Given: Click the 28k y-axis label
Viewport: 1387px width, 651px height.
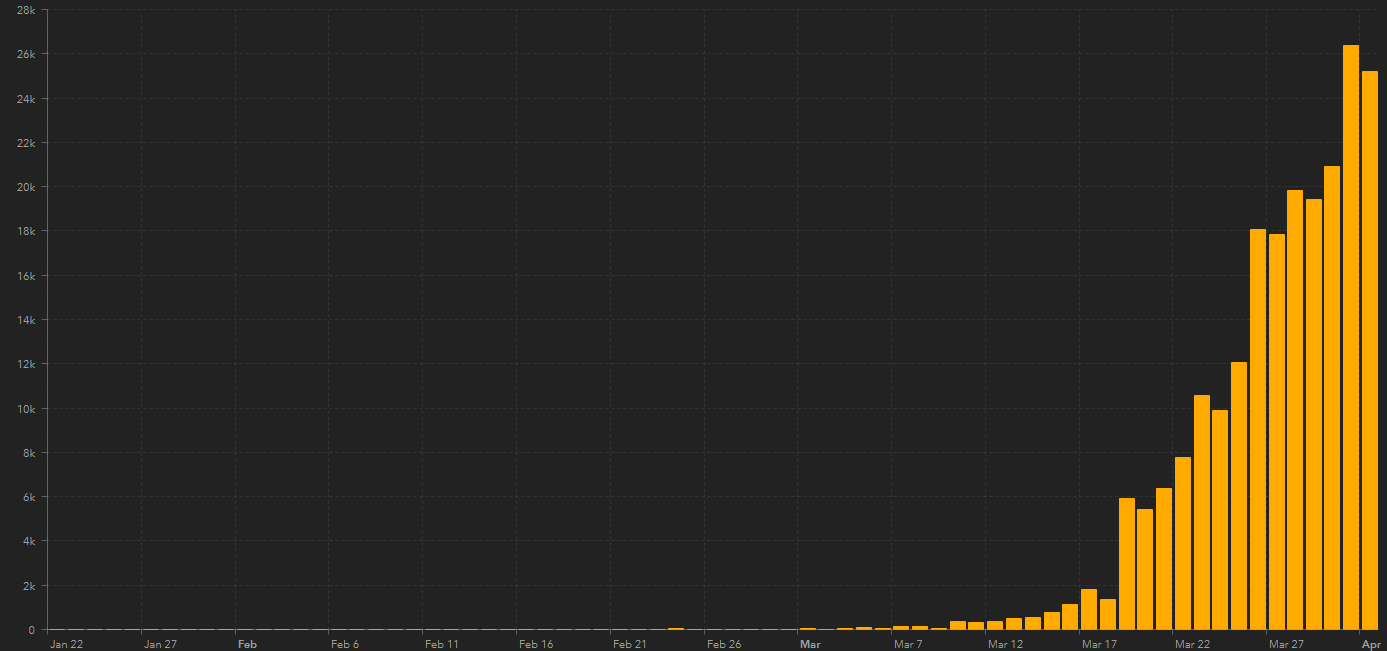Looking at the screenshot, I should click(x=26, y=10).
